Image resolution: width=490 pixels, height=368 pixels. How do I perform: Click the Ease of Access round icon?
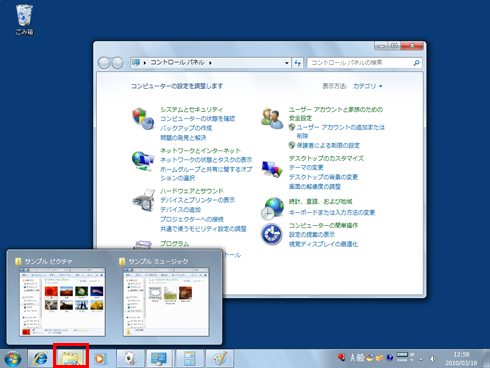point(272,234)
